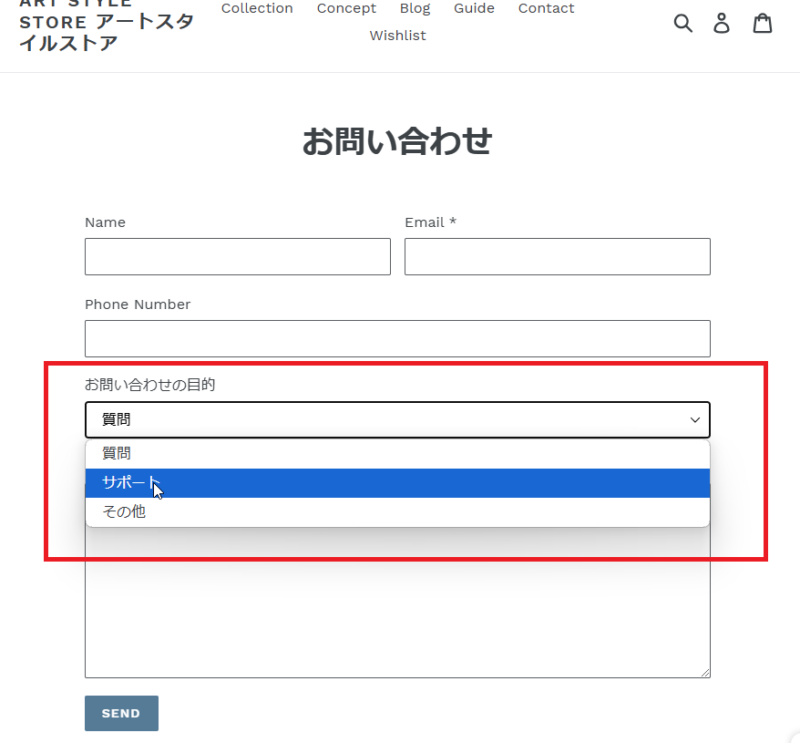The height and width of the screenshot is (743, 800).
Task: Open the Guide menu link
Action: [x=474, y=8]
